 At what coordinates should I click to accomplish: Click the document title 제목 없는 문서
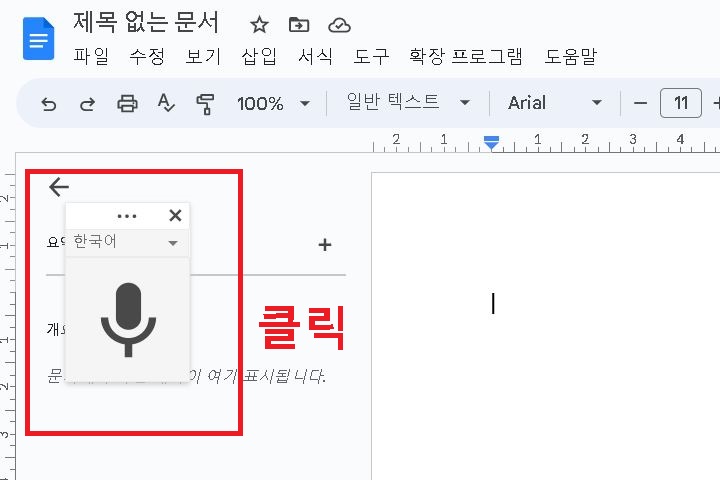146,22
